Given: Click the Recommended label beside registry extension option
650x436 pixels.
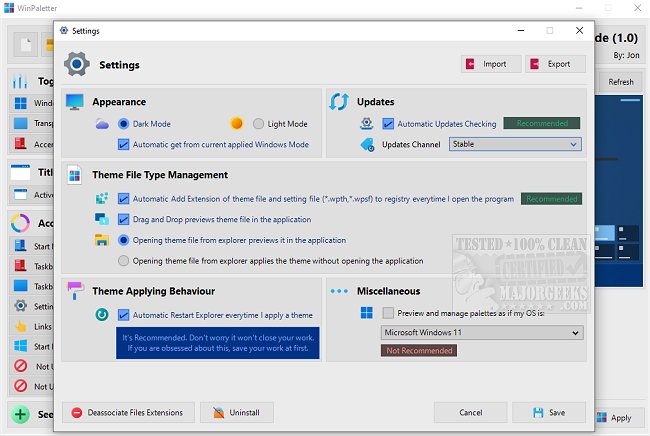Looking at the screenshot, I should tap(551, 199).
